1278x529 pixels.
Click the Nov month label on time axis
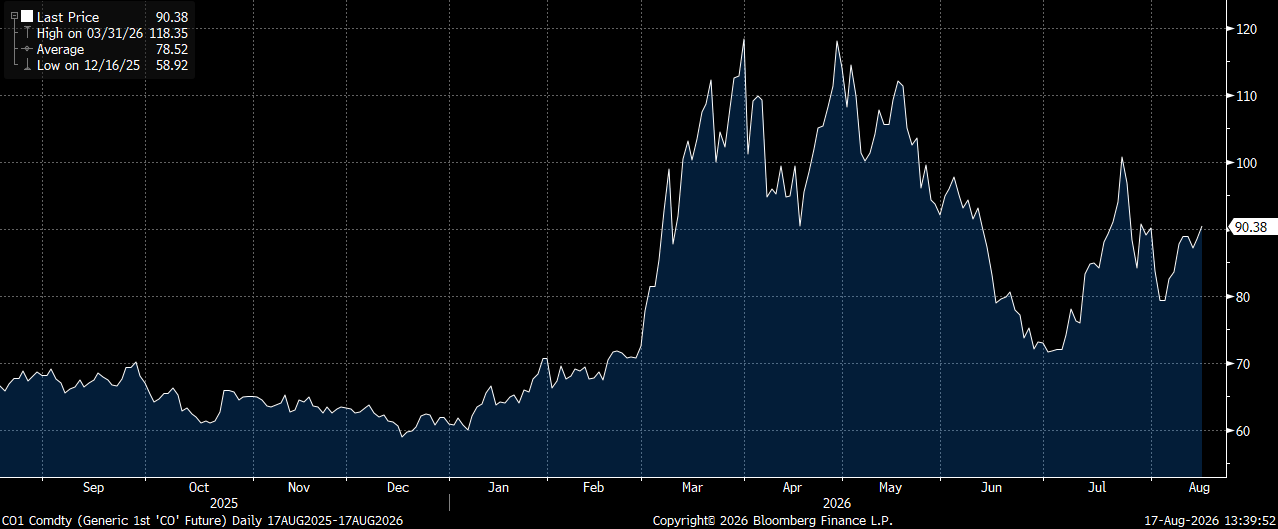tap(298, 488)
